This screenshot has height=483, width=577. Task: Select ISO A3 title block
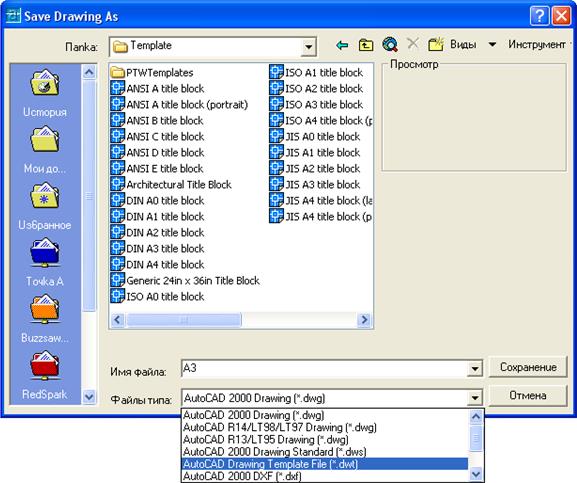pyautogui.click(x=316, y=104)
